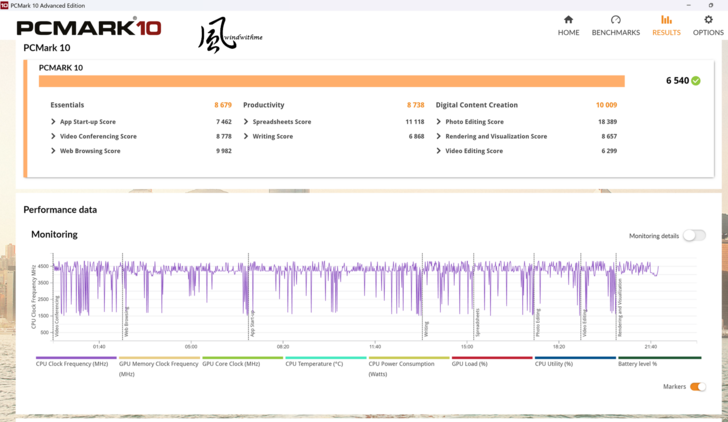Click the app icon in the title bar
The image size is (728, 422).
[x=5, y=5]
